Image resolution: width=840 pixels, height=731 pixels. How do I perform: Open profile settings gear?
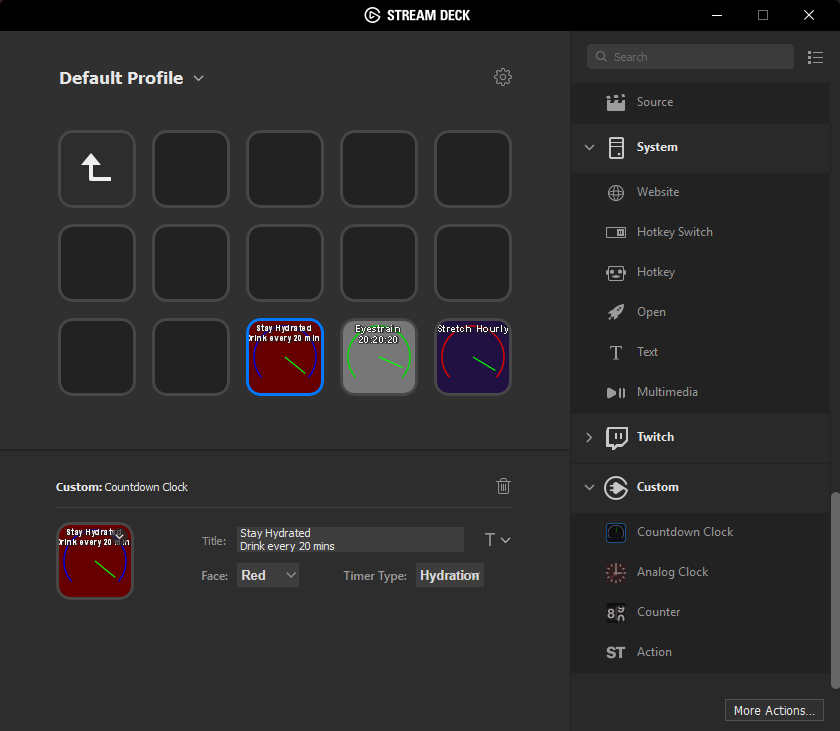[x=502, y=77]
